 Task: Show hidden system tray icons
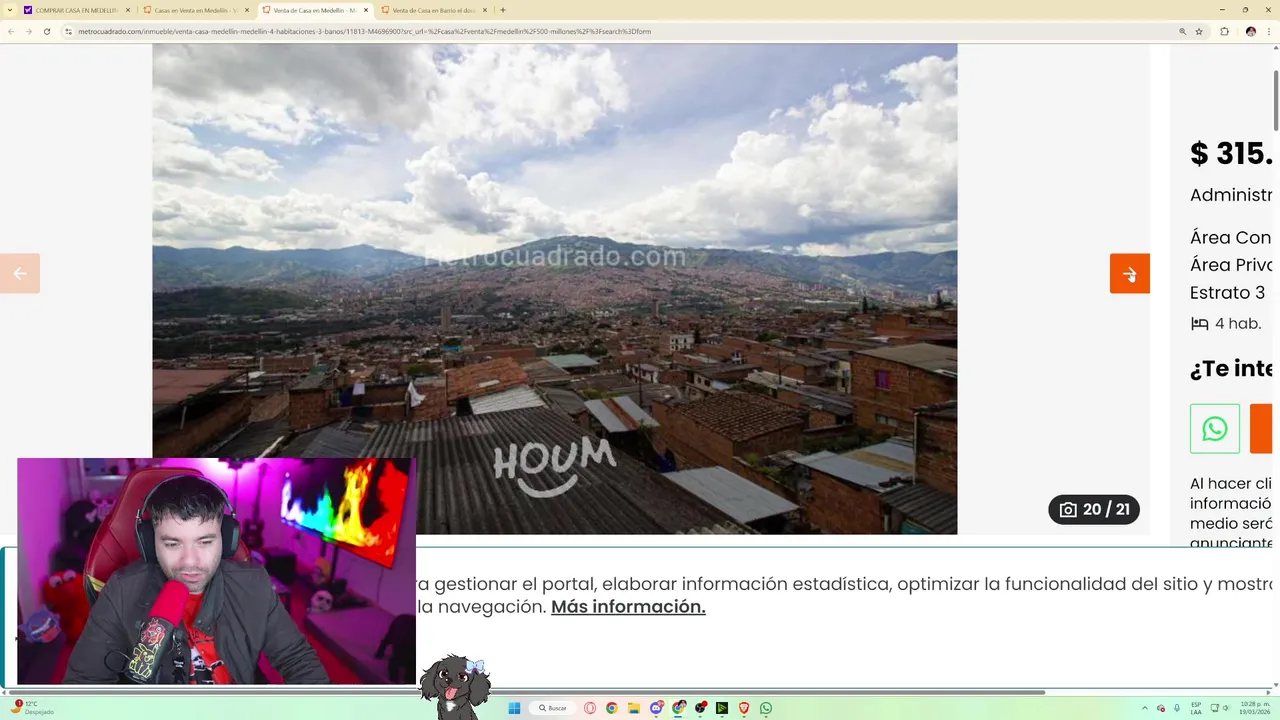point(1146,708)
